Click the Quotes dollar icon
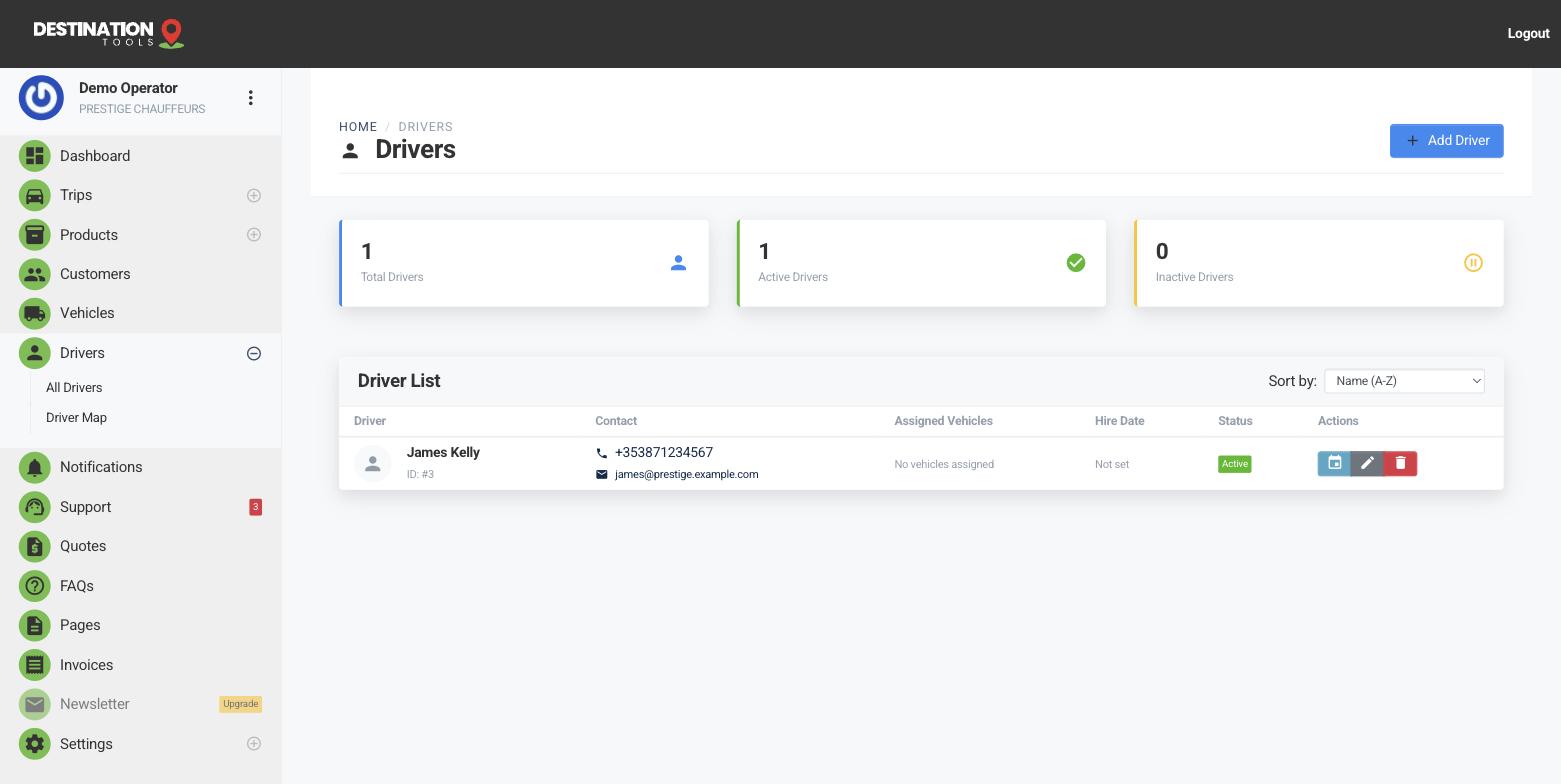The width and height of the screenshot is (1561, 784). 35,546
